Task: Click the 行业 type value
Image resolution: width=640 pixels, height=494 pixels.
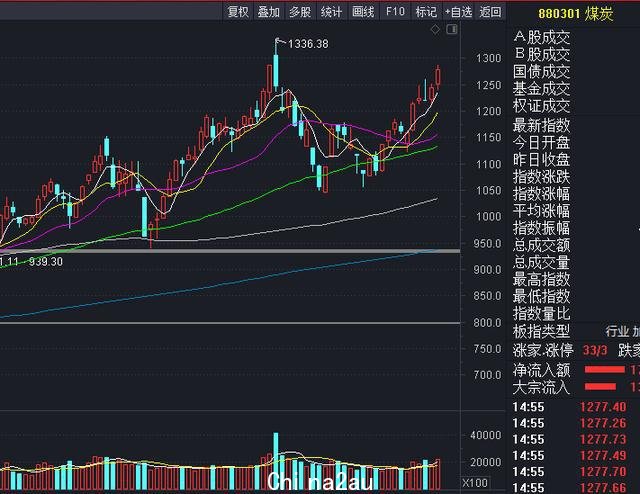Action: 617,331
